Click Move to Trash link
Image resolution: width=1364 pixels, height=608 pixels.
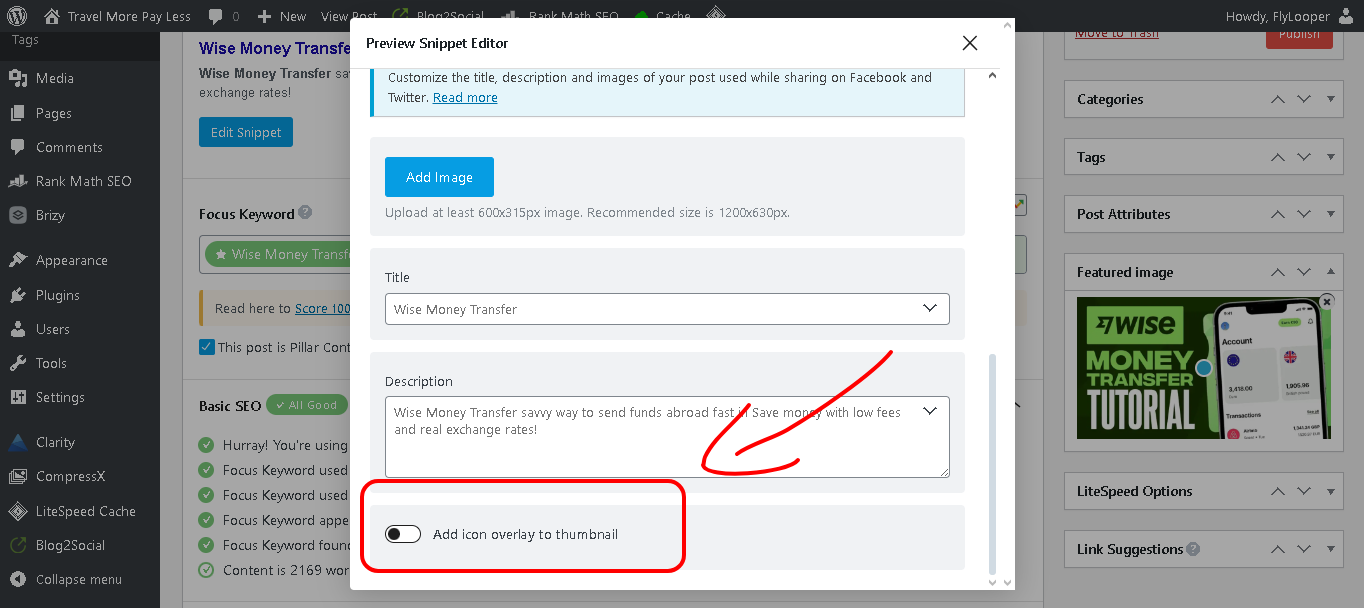click(1117, 35)
